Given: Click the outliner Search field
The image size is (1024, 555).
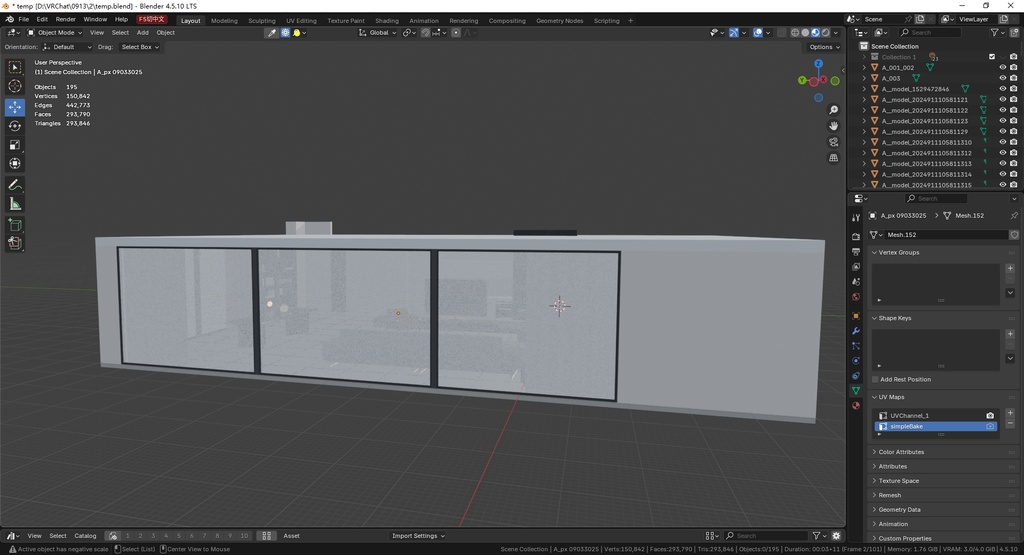Looking at the screenshot, I should point(929,33).
